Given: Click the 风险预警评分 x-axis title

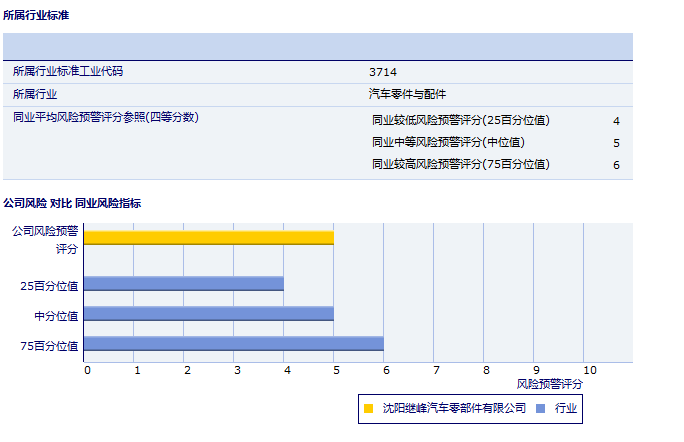Looking at the screenshot, I should (549, 384).
